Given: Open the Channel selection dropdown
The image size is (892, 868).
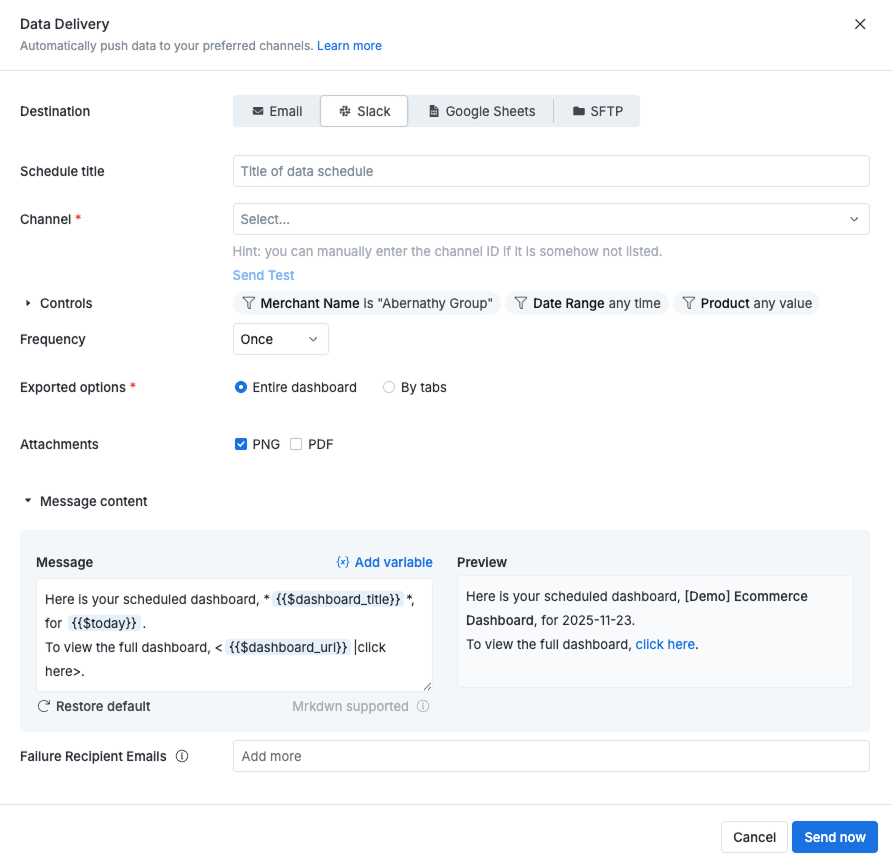Looking at the screenshot, I should click(x=551, y=219).
